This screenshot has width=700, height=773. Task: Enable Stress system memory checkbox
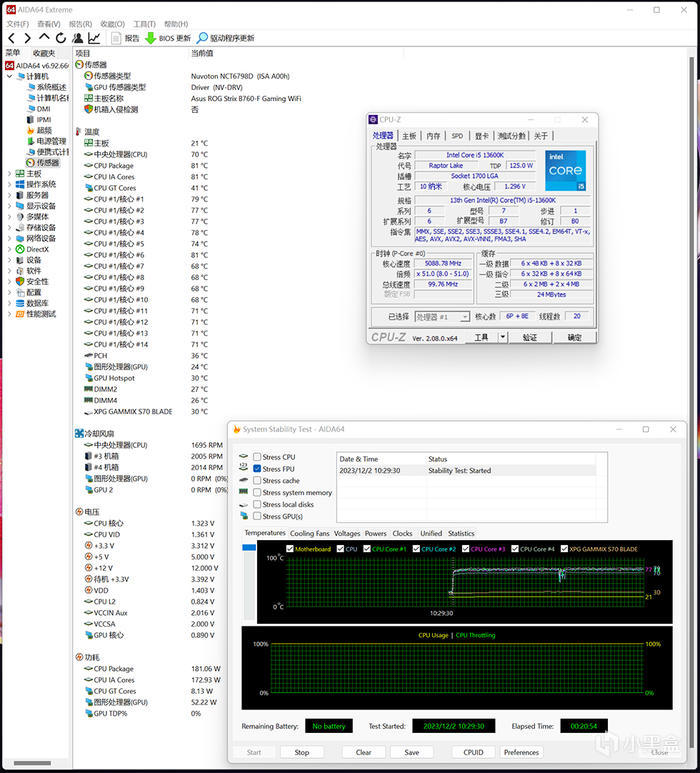(x=257, y=492)
